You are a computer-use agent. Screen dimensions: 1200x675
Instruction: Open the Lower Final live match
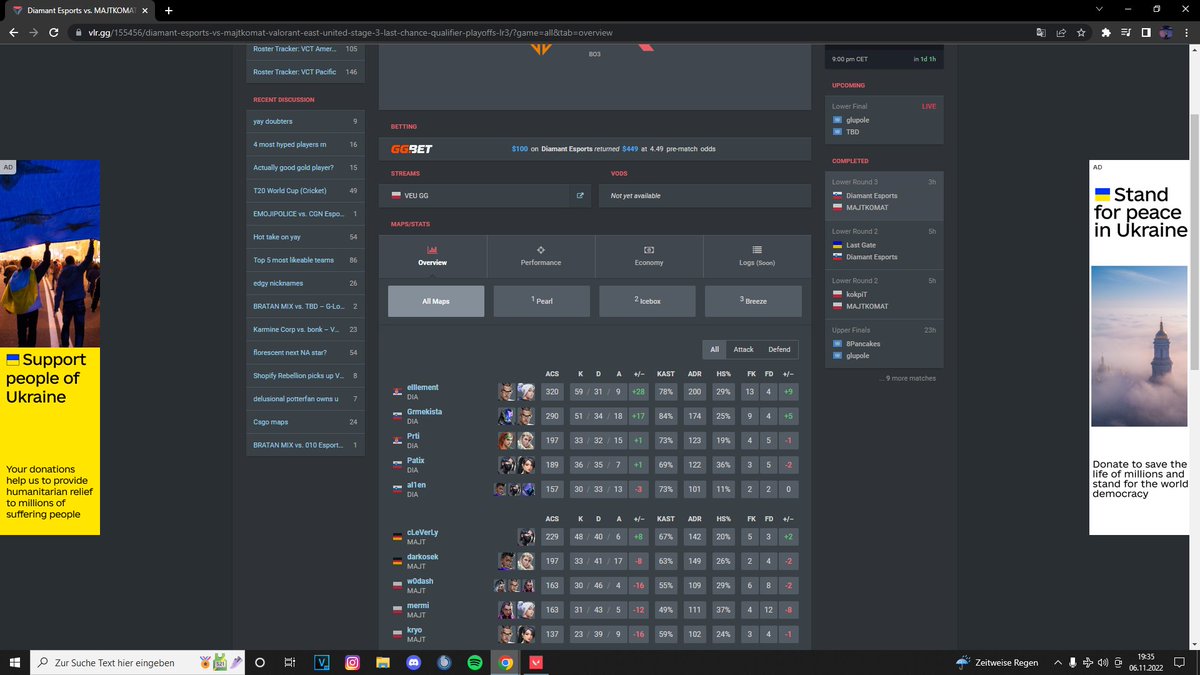click(884, 118)
